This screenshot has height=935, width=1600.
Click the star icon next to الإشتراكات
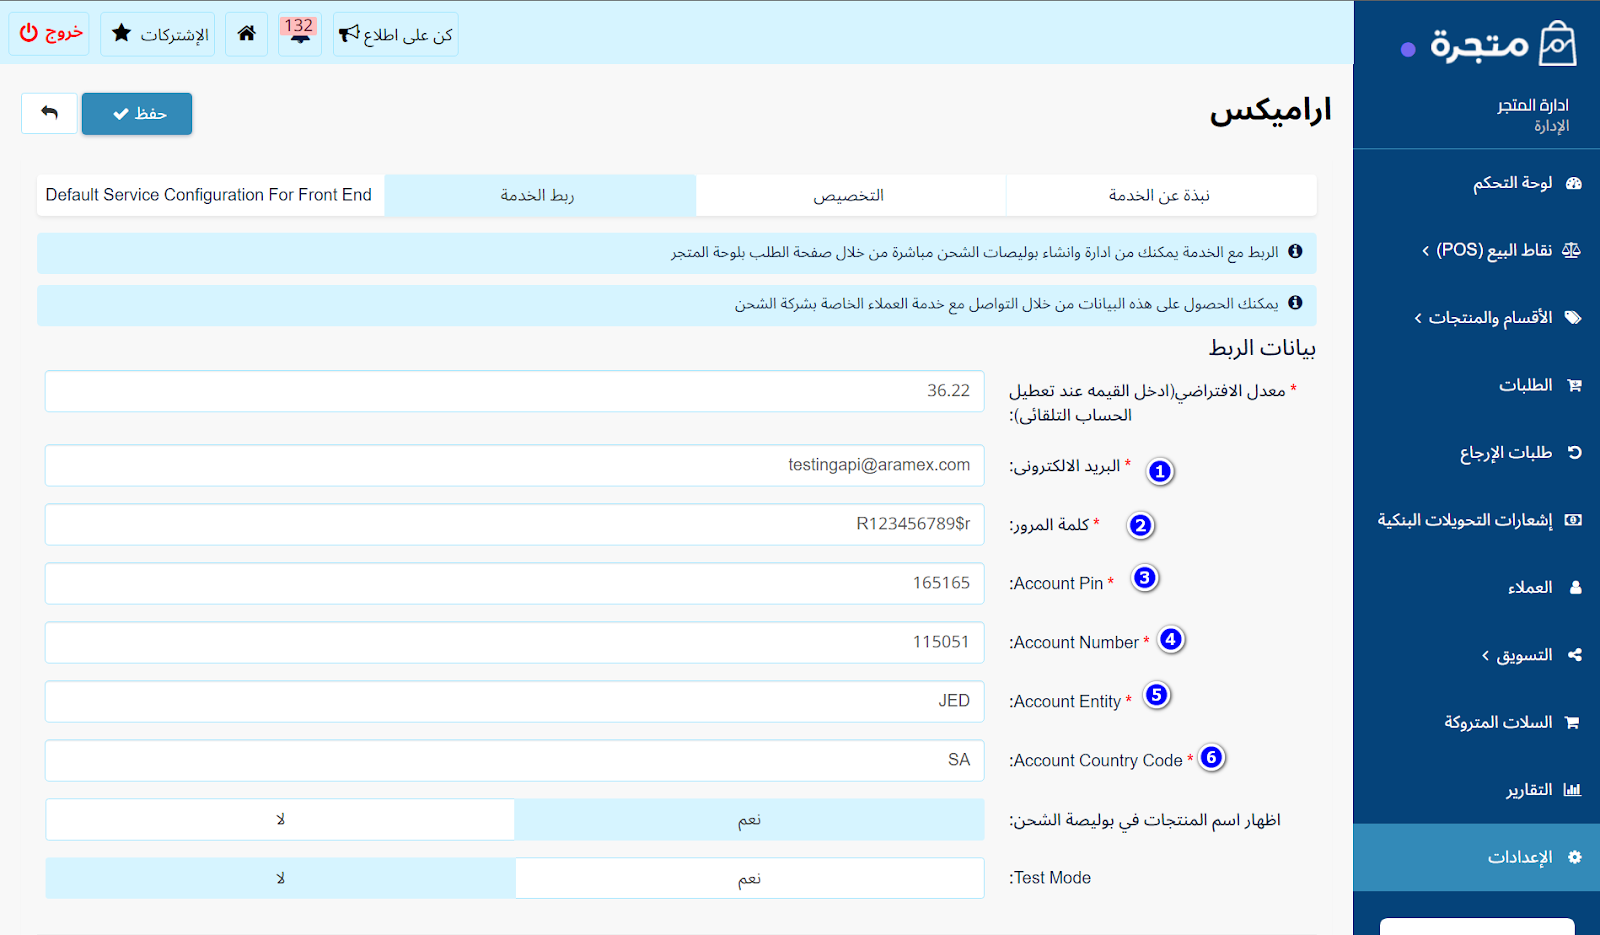pyautogui.click(x=122, y=33)
